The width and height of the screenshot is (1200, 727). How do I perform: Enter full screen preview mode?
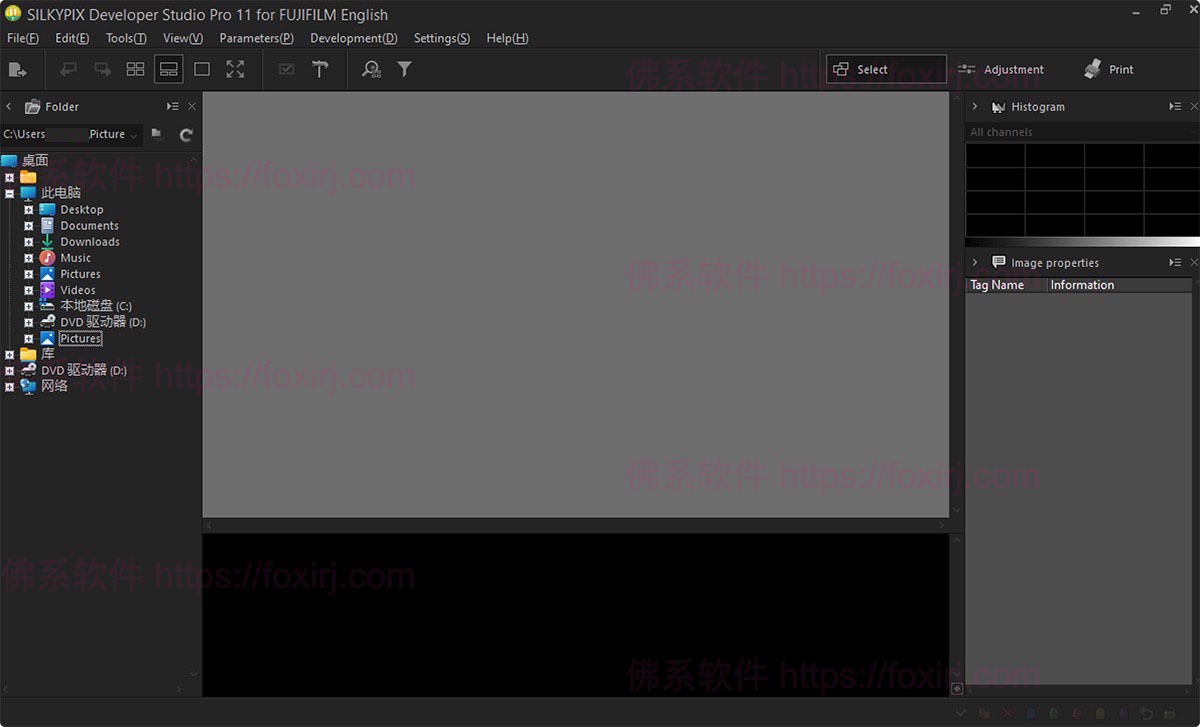point(235,69)
